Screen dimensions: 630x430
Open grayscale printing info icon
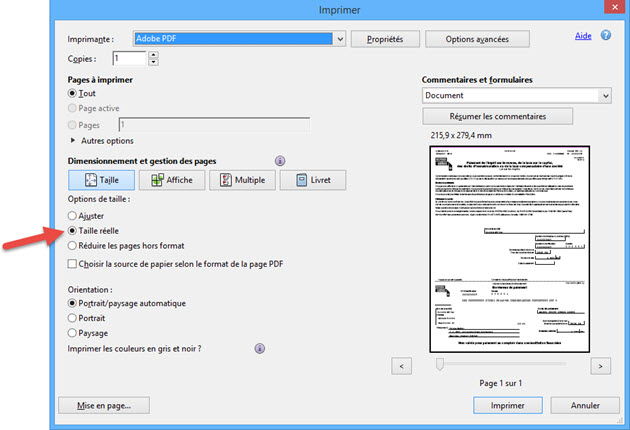pos(260,348)
